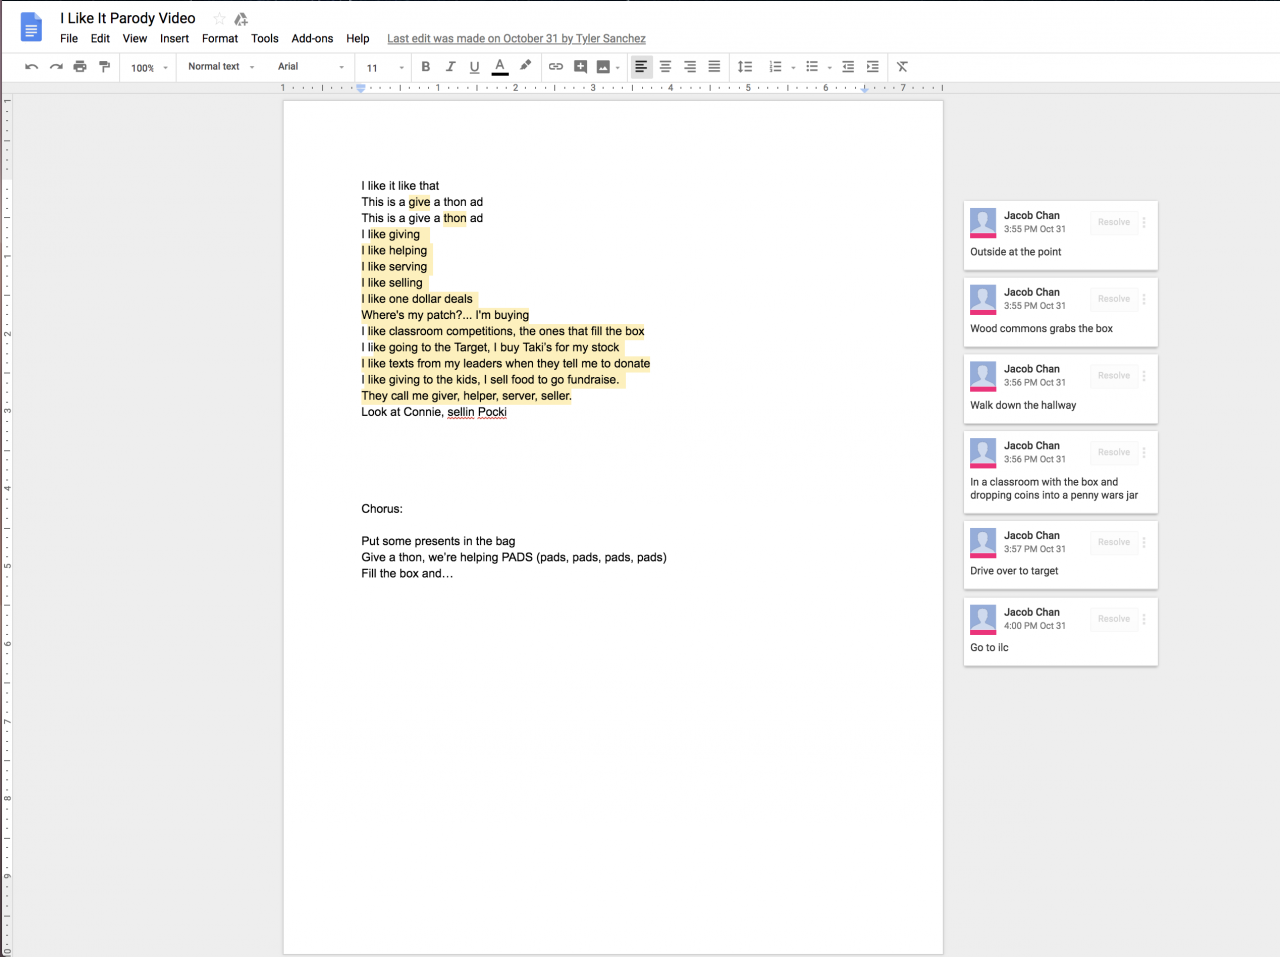Click Jacob Chan's avatar on 'Go to ilc' comment

pos(983,620)
